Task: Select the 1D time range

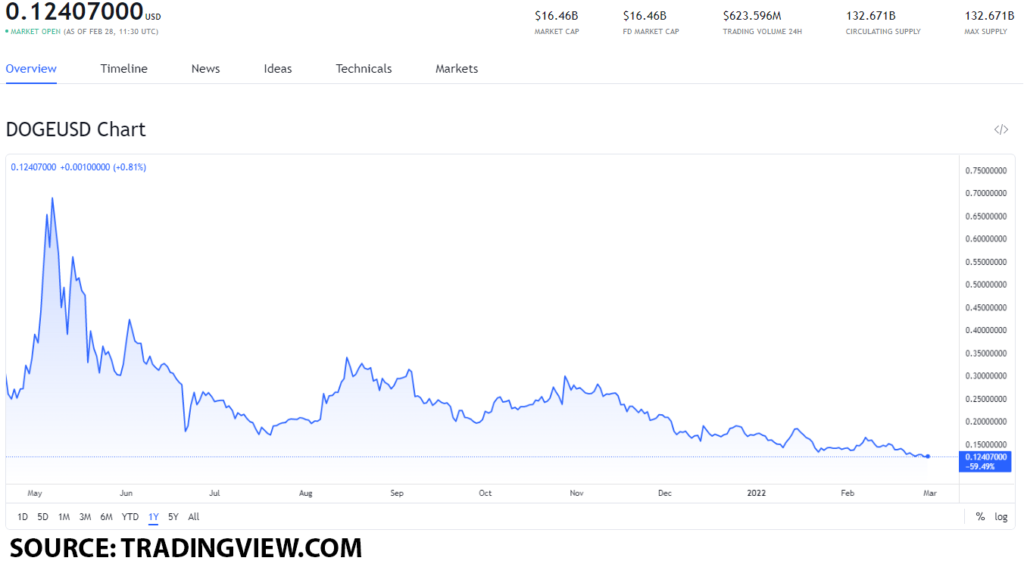Action: [22, 517]
